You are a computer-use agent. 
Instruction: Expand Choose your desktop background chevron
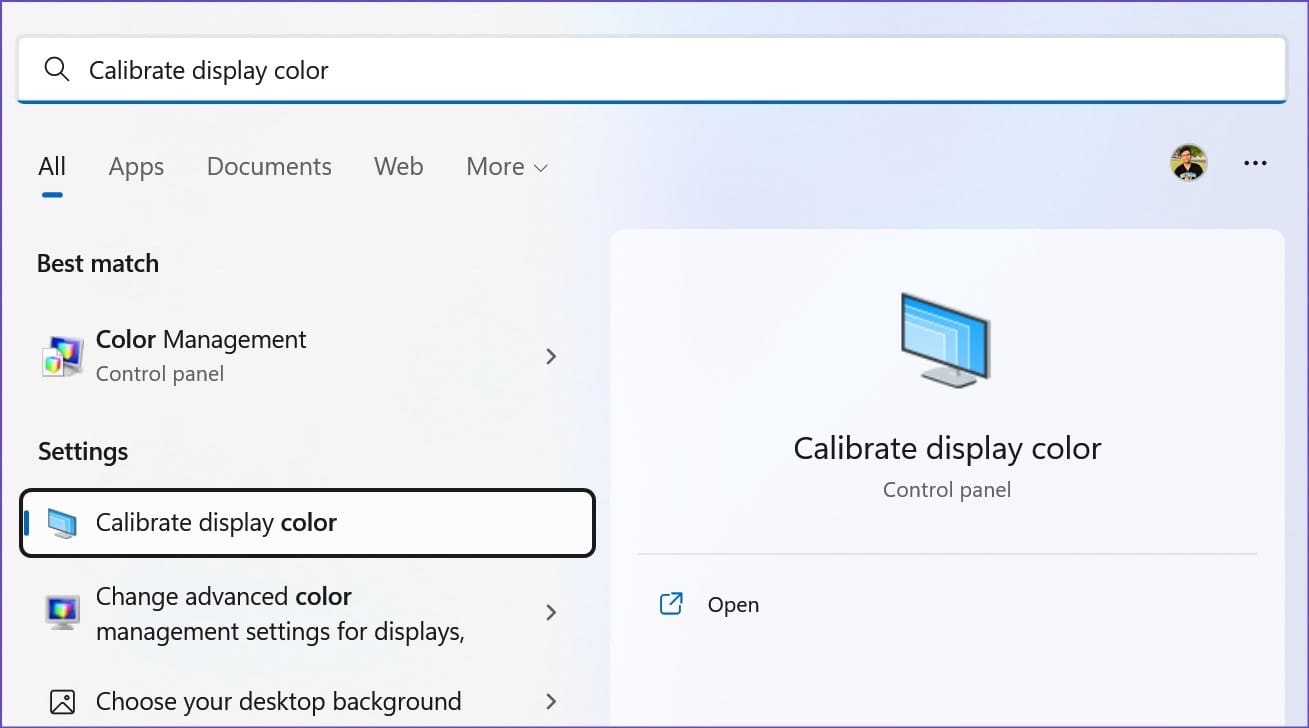pos(551,701)
